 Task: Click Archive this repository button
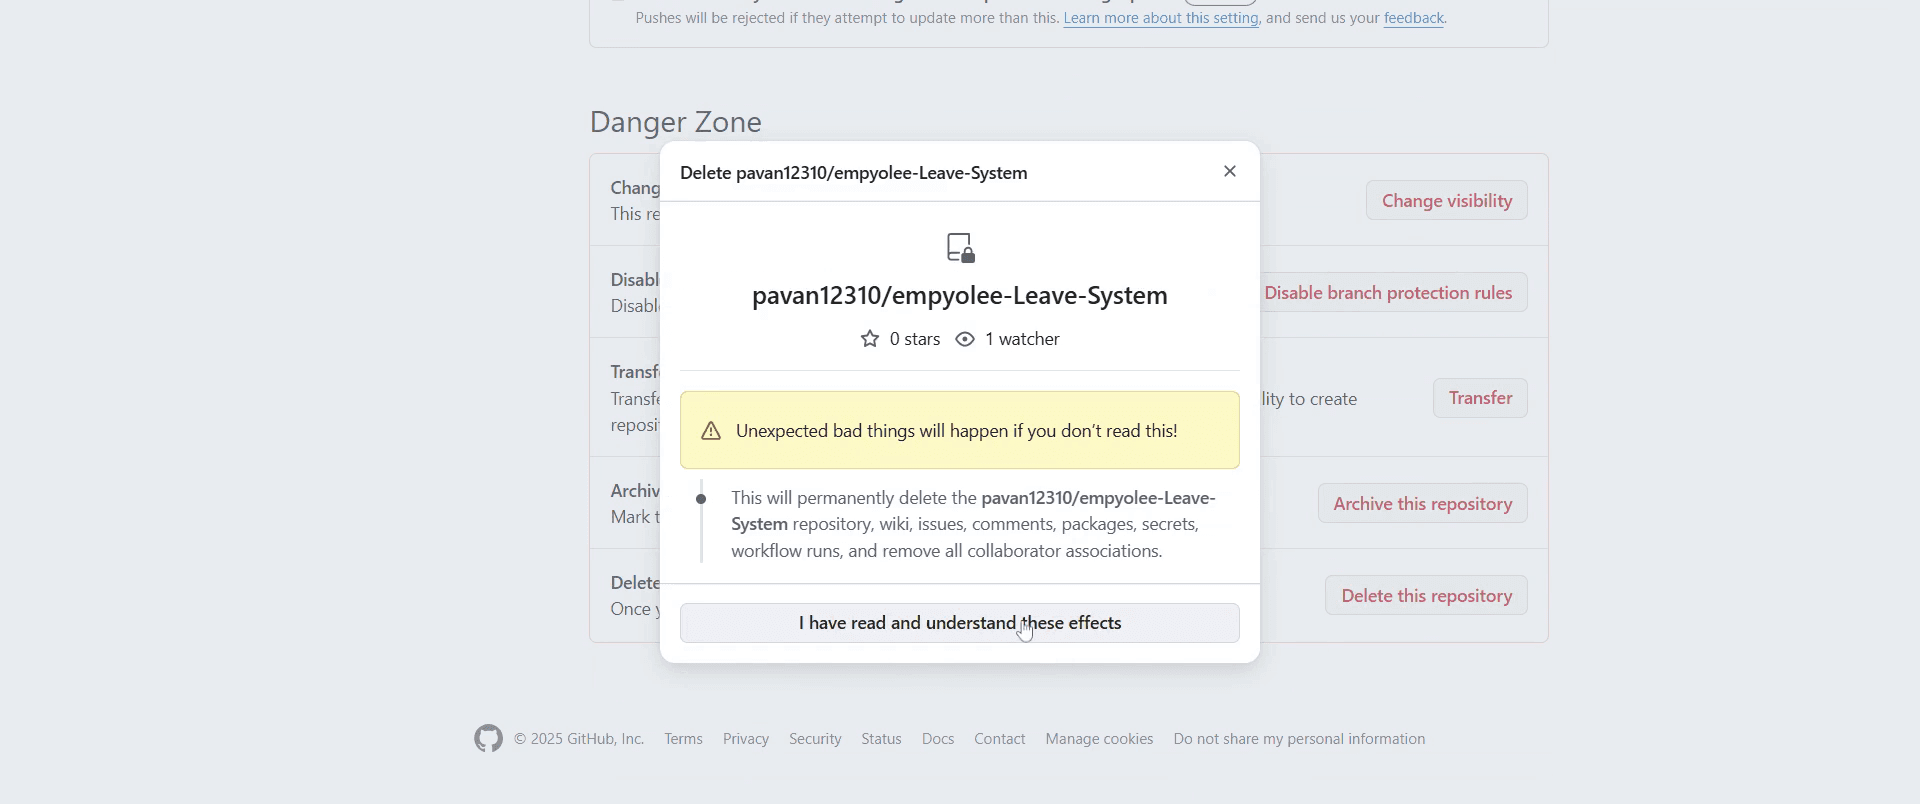(1422, 503)
